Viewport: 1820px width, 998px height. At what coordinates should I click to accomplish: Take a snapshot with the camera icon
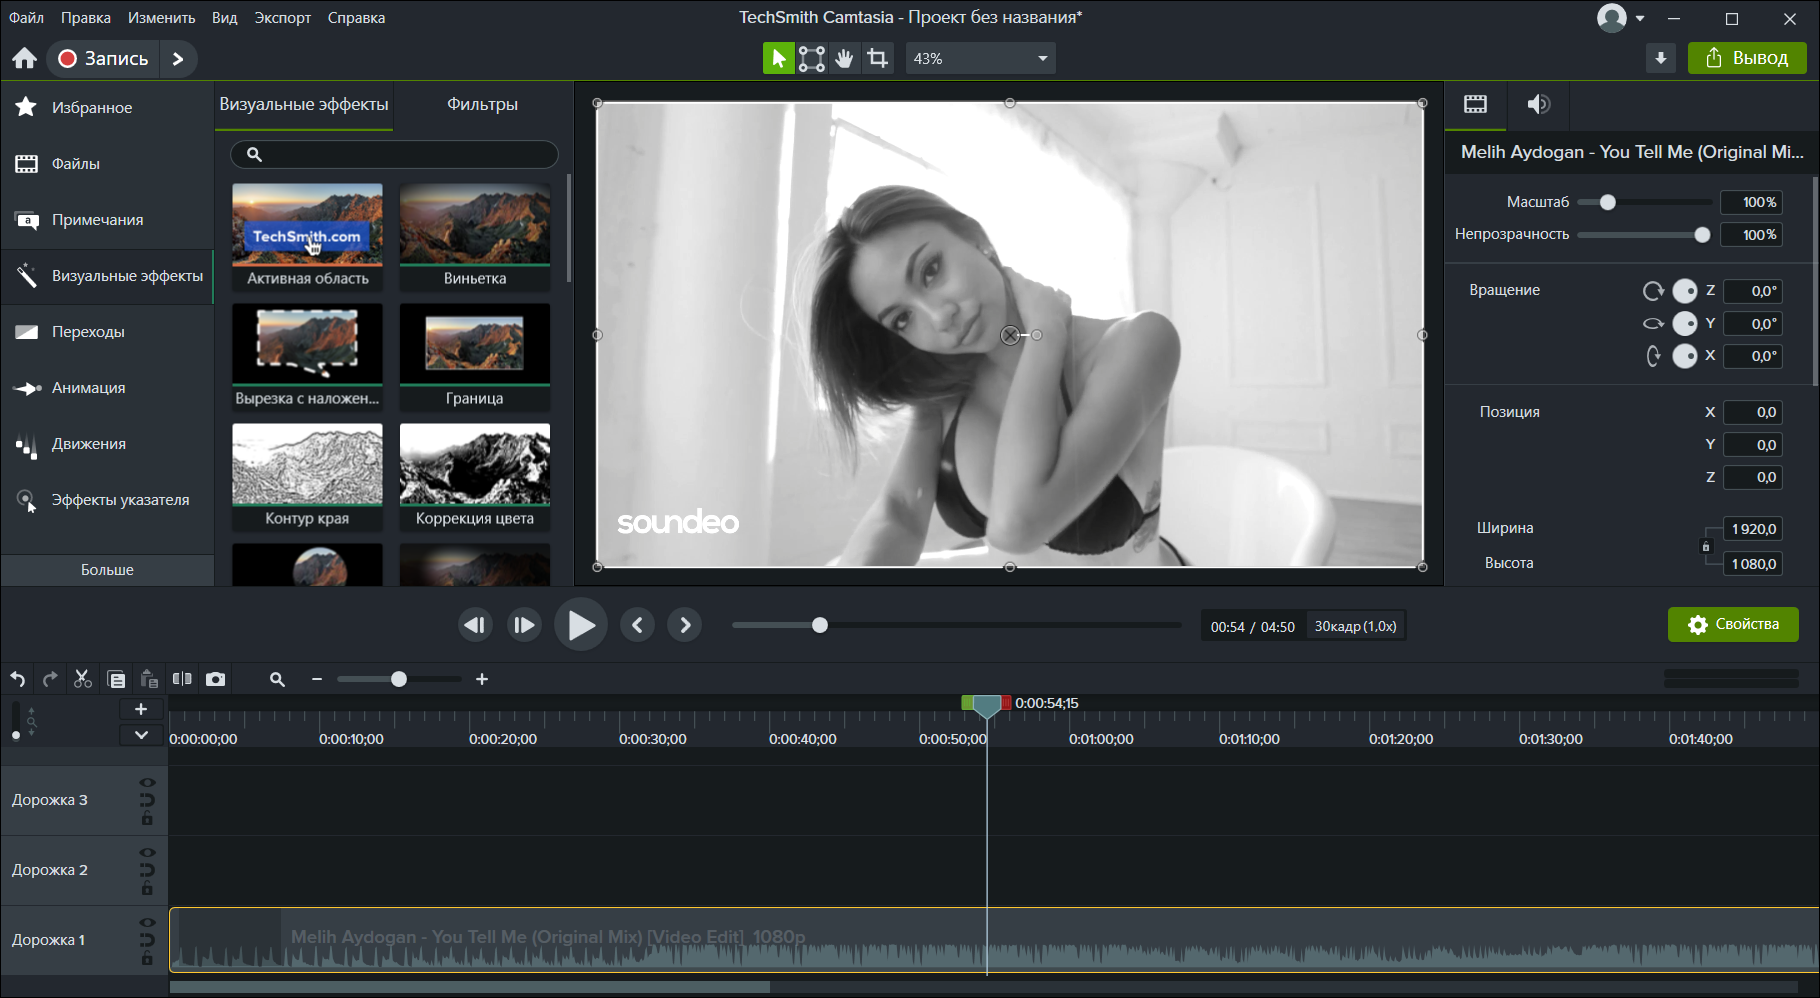tap(215, 679)
